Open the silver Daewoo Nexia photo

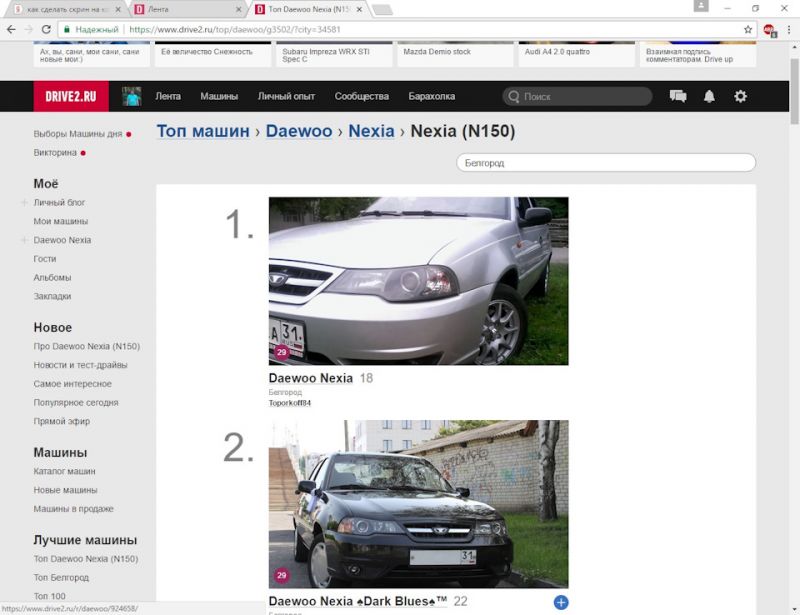pyautogui.click(x=418, y=281)
